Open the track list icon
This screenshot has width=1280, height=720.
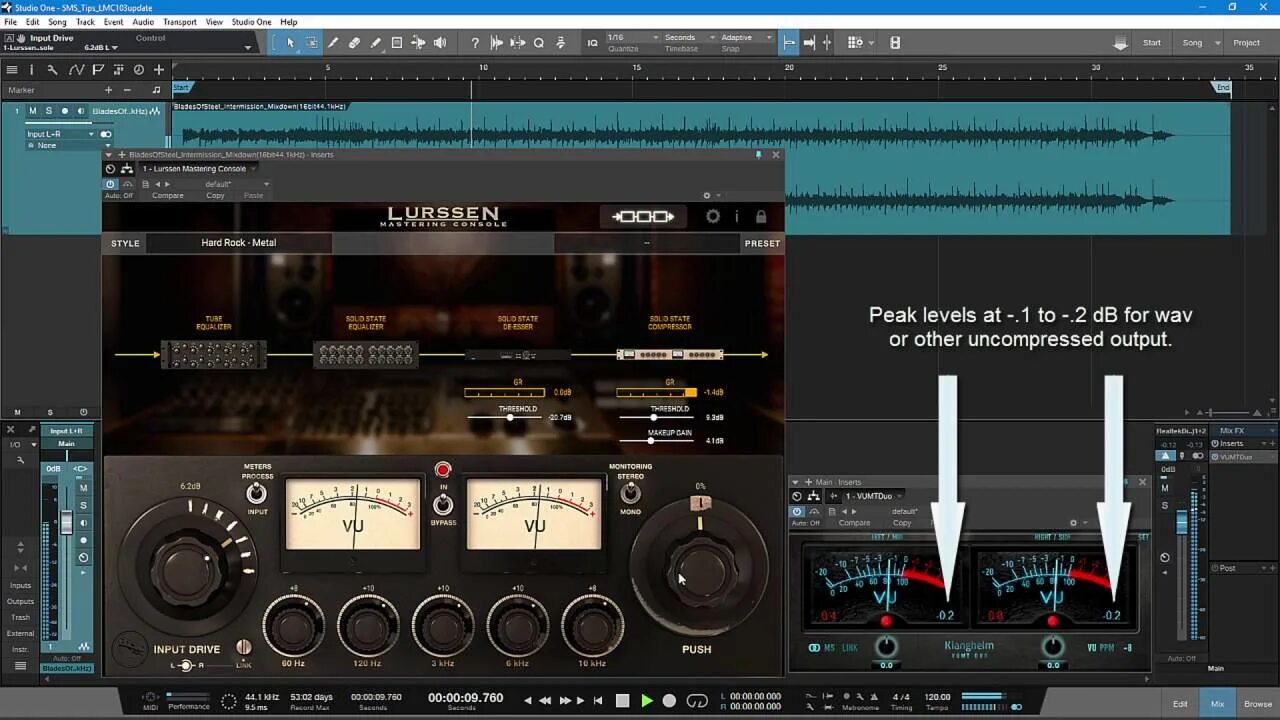[12, 70]
